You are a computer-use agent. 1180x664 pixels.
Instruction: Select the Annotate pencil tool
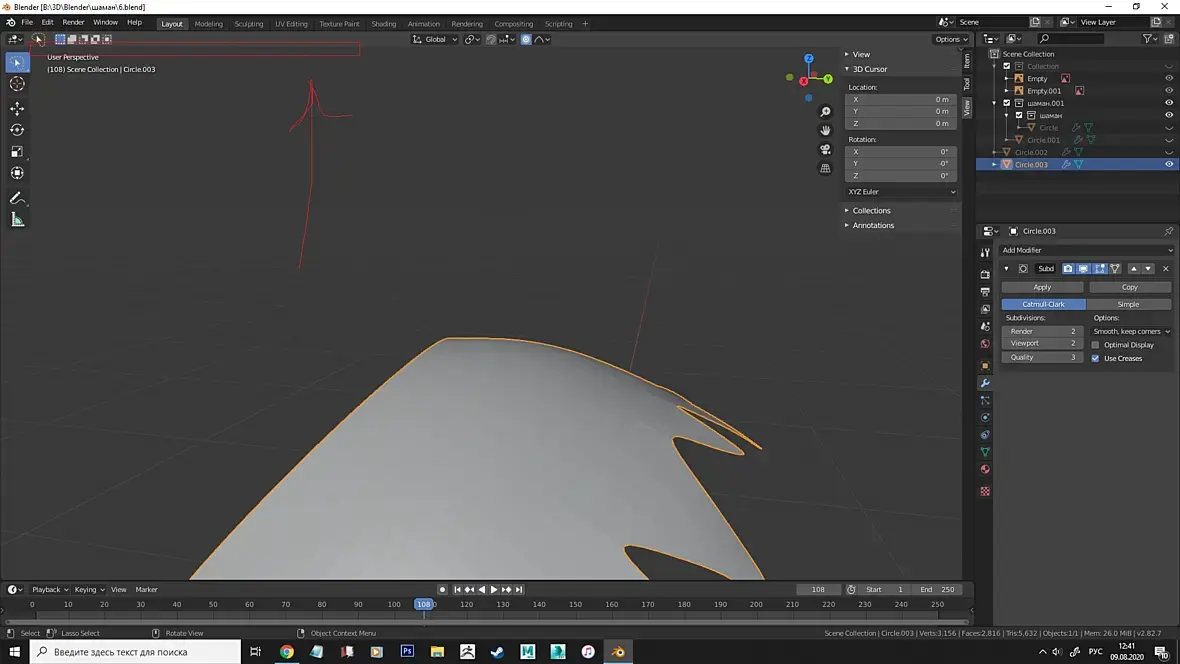17,198
